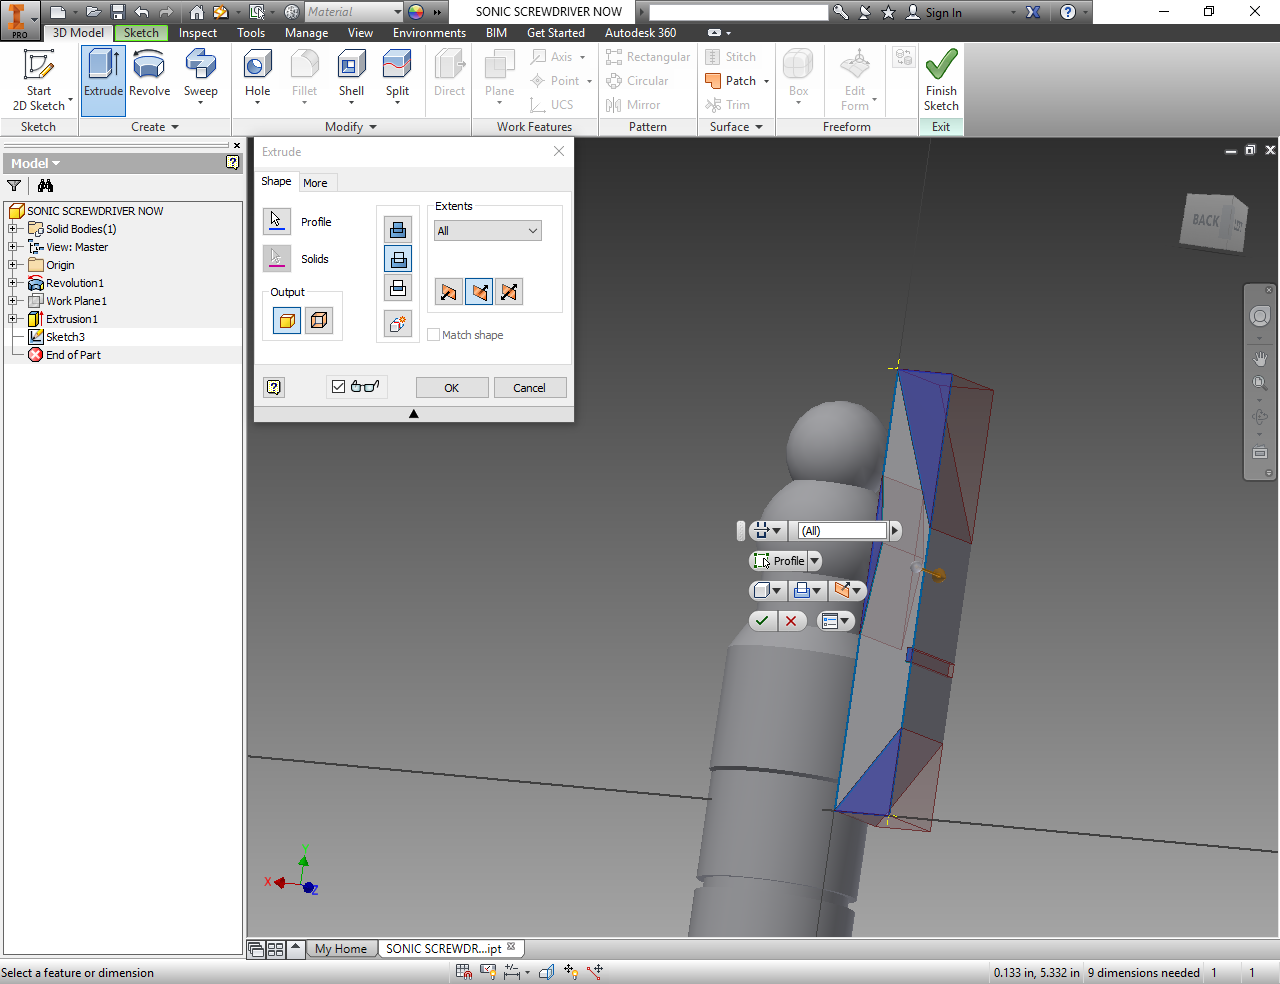
Task: Click the Home icon in quick access toolbar
Action: [197, 12]
